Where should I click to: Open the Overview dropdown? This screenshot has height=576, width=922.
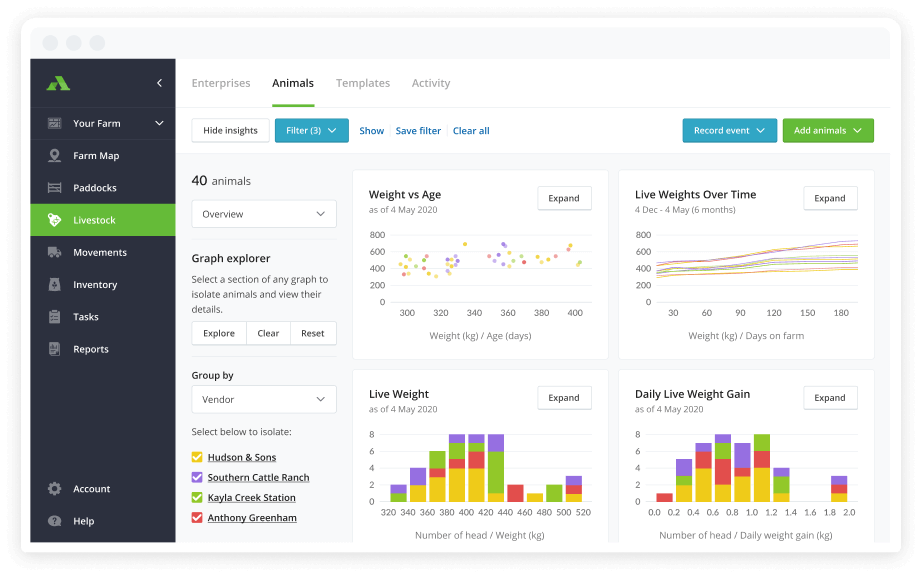(264, 214)
